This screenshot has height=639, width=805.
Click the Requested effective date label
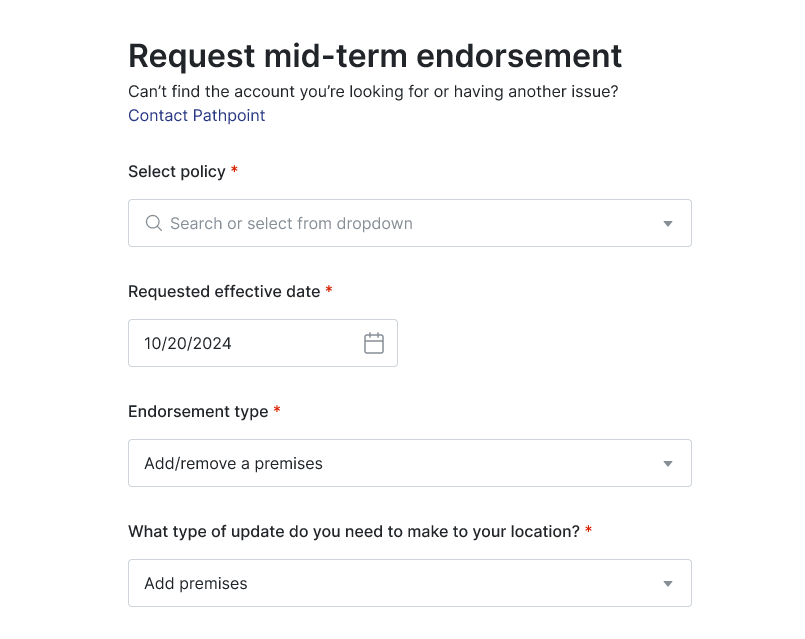coord(224,291)
